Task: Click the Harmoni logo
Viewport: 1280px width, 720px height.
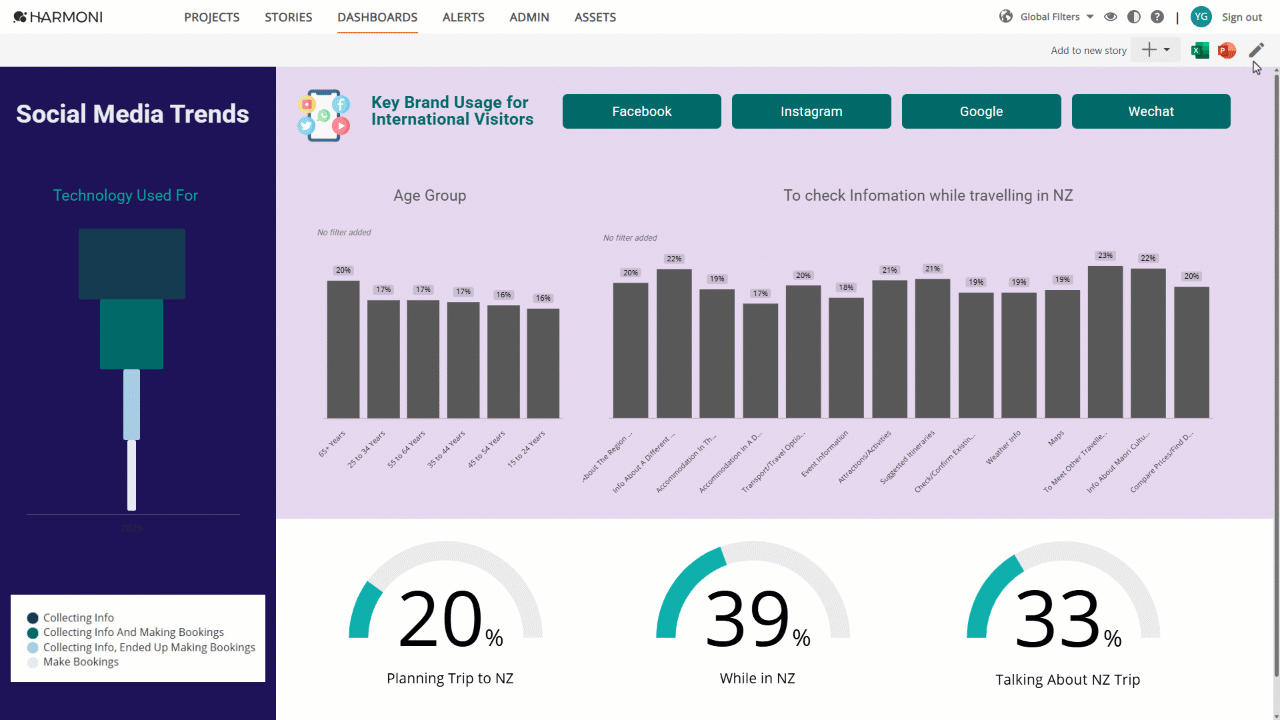Action: tap(58, 17)
